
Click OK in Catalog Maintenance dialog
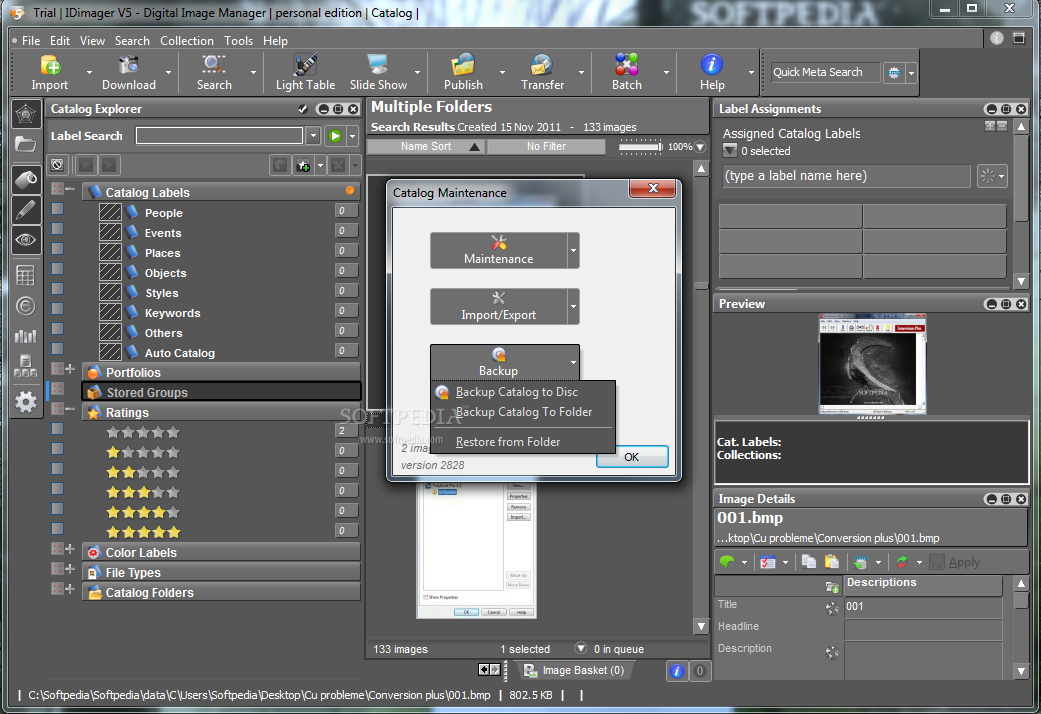coord(631,457)
